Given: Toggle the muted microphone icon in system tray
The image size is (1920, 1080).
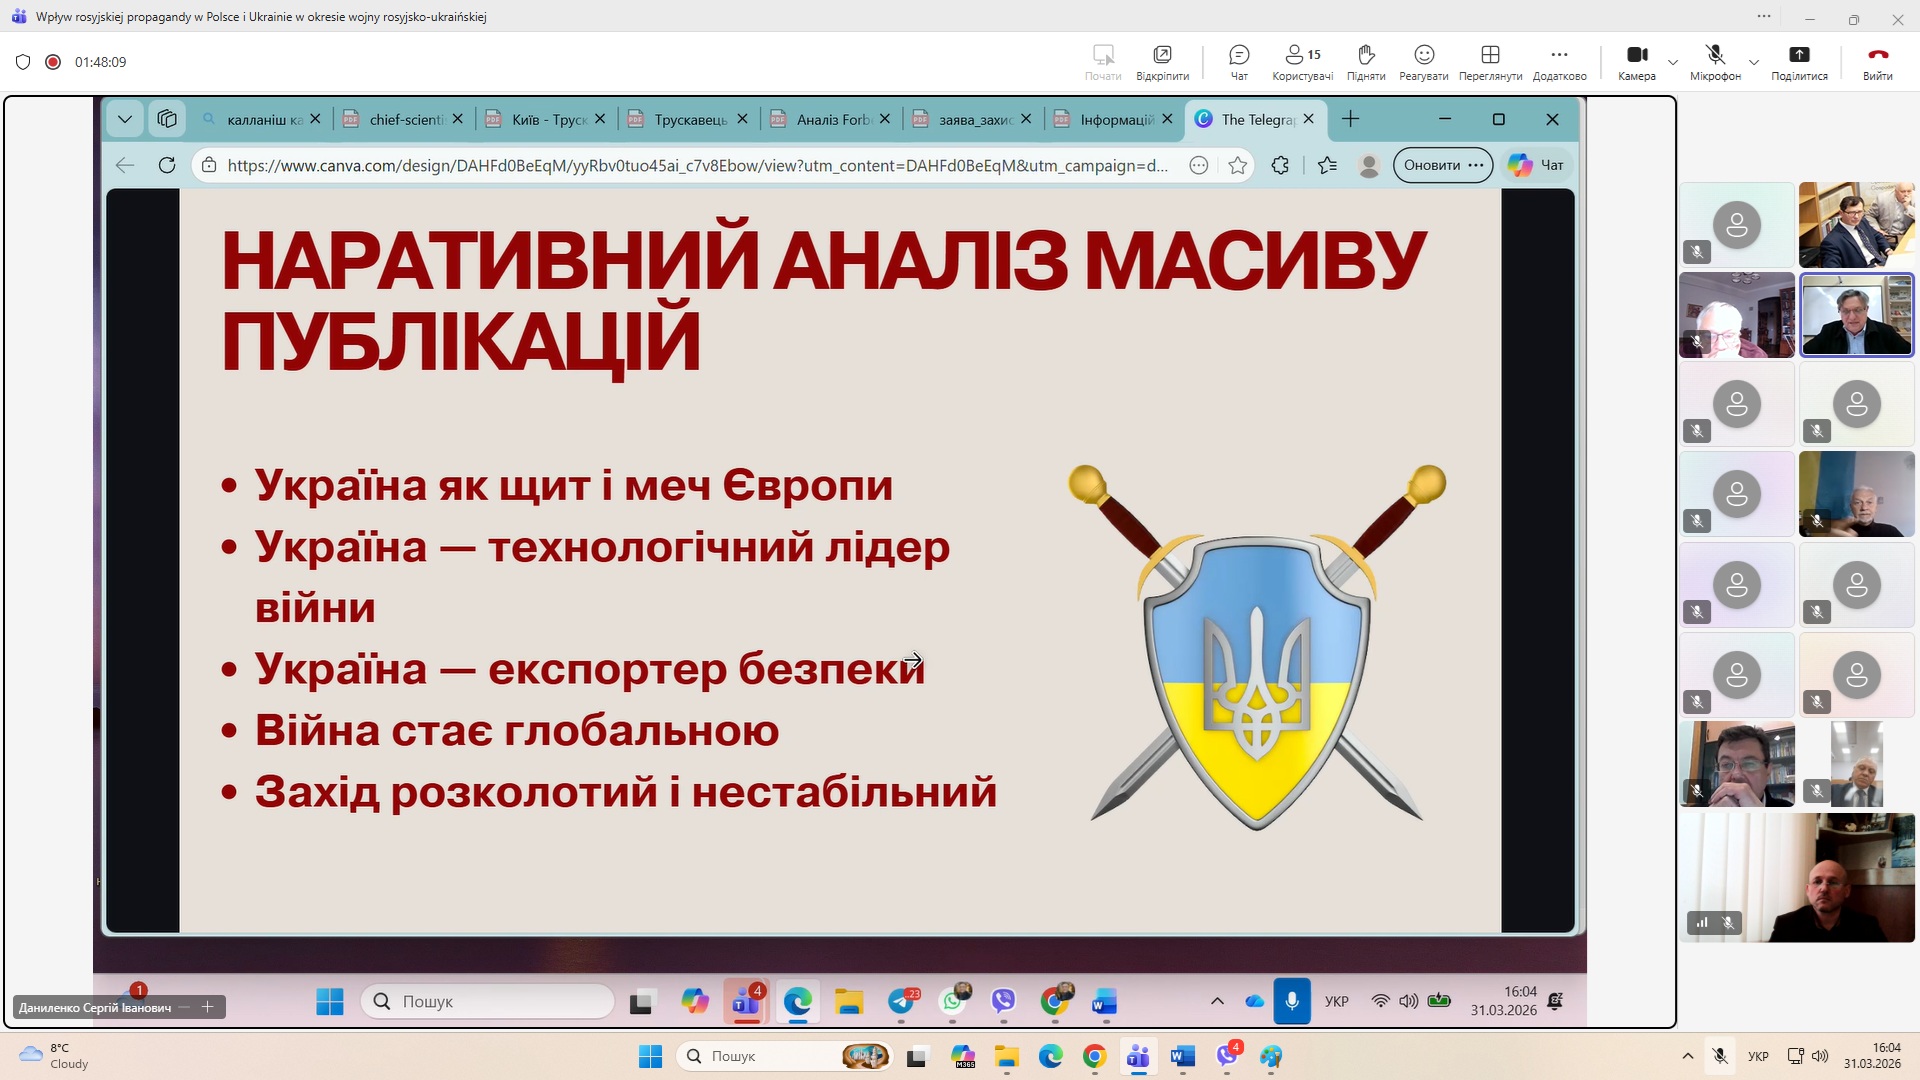Looking at the screenshot, I should click(1720, 1056).
